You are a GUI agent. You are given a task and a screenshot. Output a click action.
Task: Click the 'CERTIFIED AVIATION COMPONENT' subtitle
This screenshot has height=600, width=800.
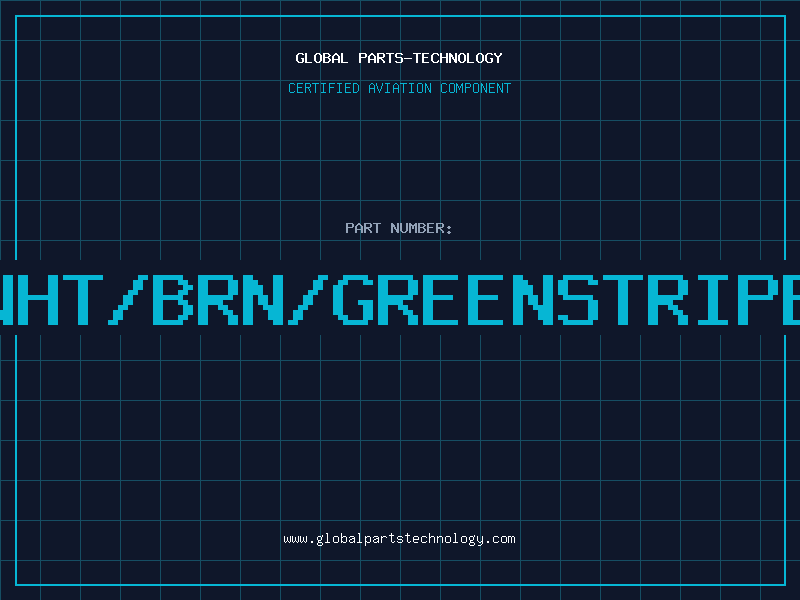tap(399, 88)
